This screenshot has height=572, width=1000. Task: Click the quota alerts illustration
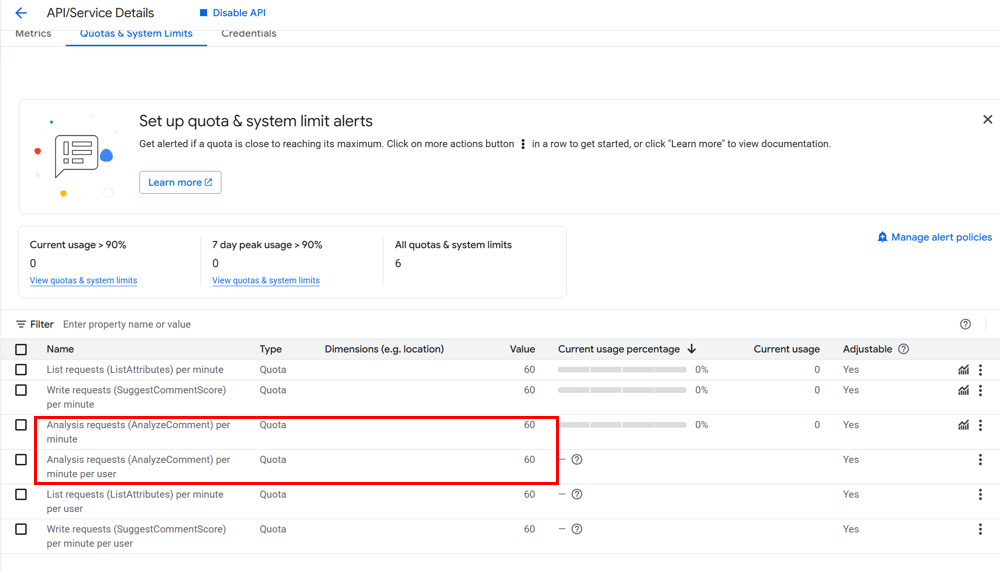click(74, 156)
